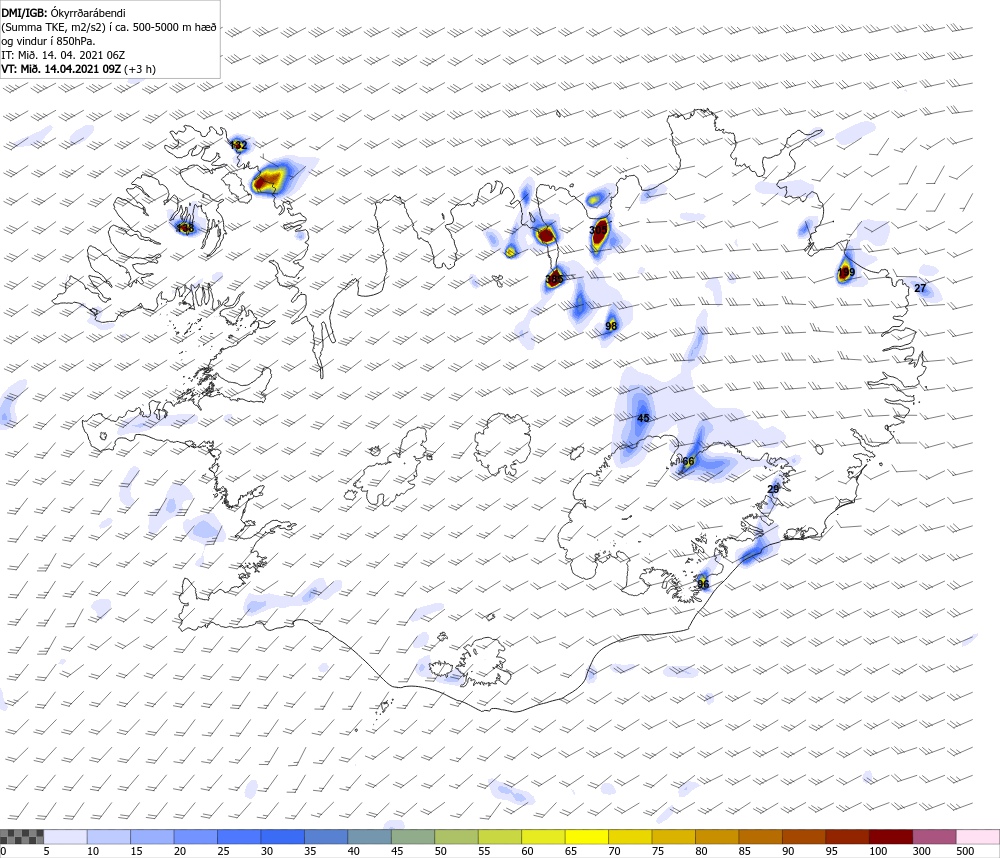Select the '300' legend scale number
1000x858 pixels.
click(x=922, y=851)
